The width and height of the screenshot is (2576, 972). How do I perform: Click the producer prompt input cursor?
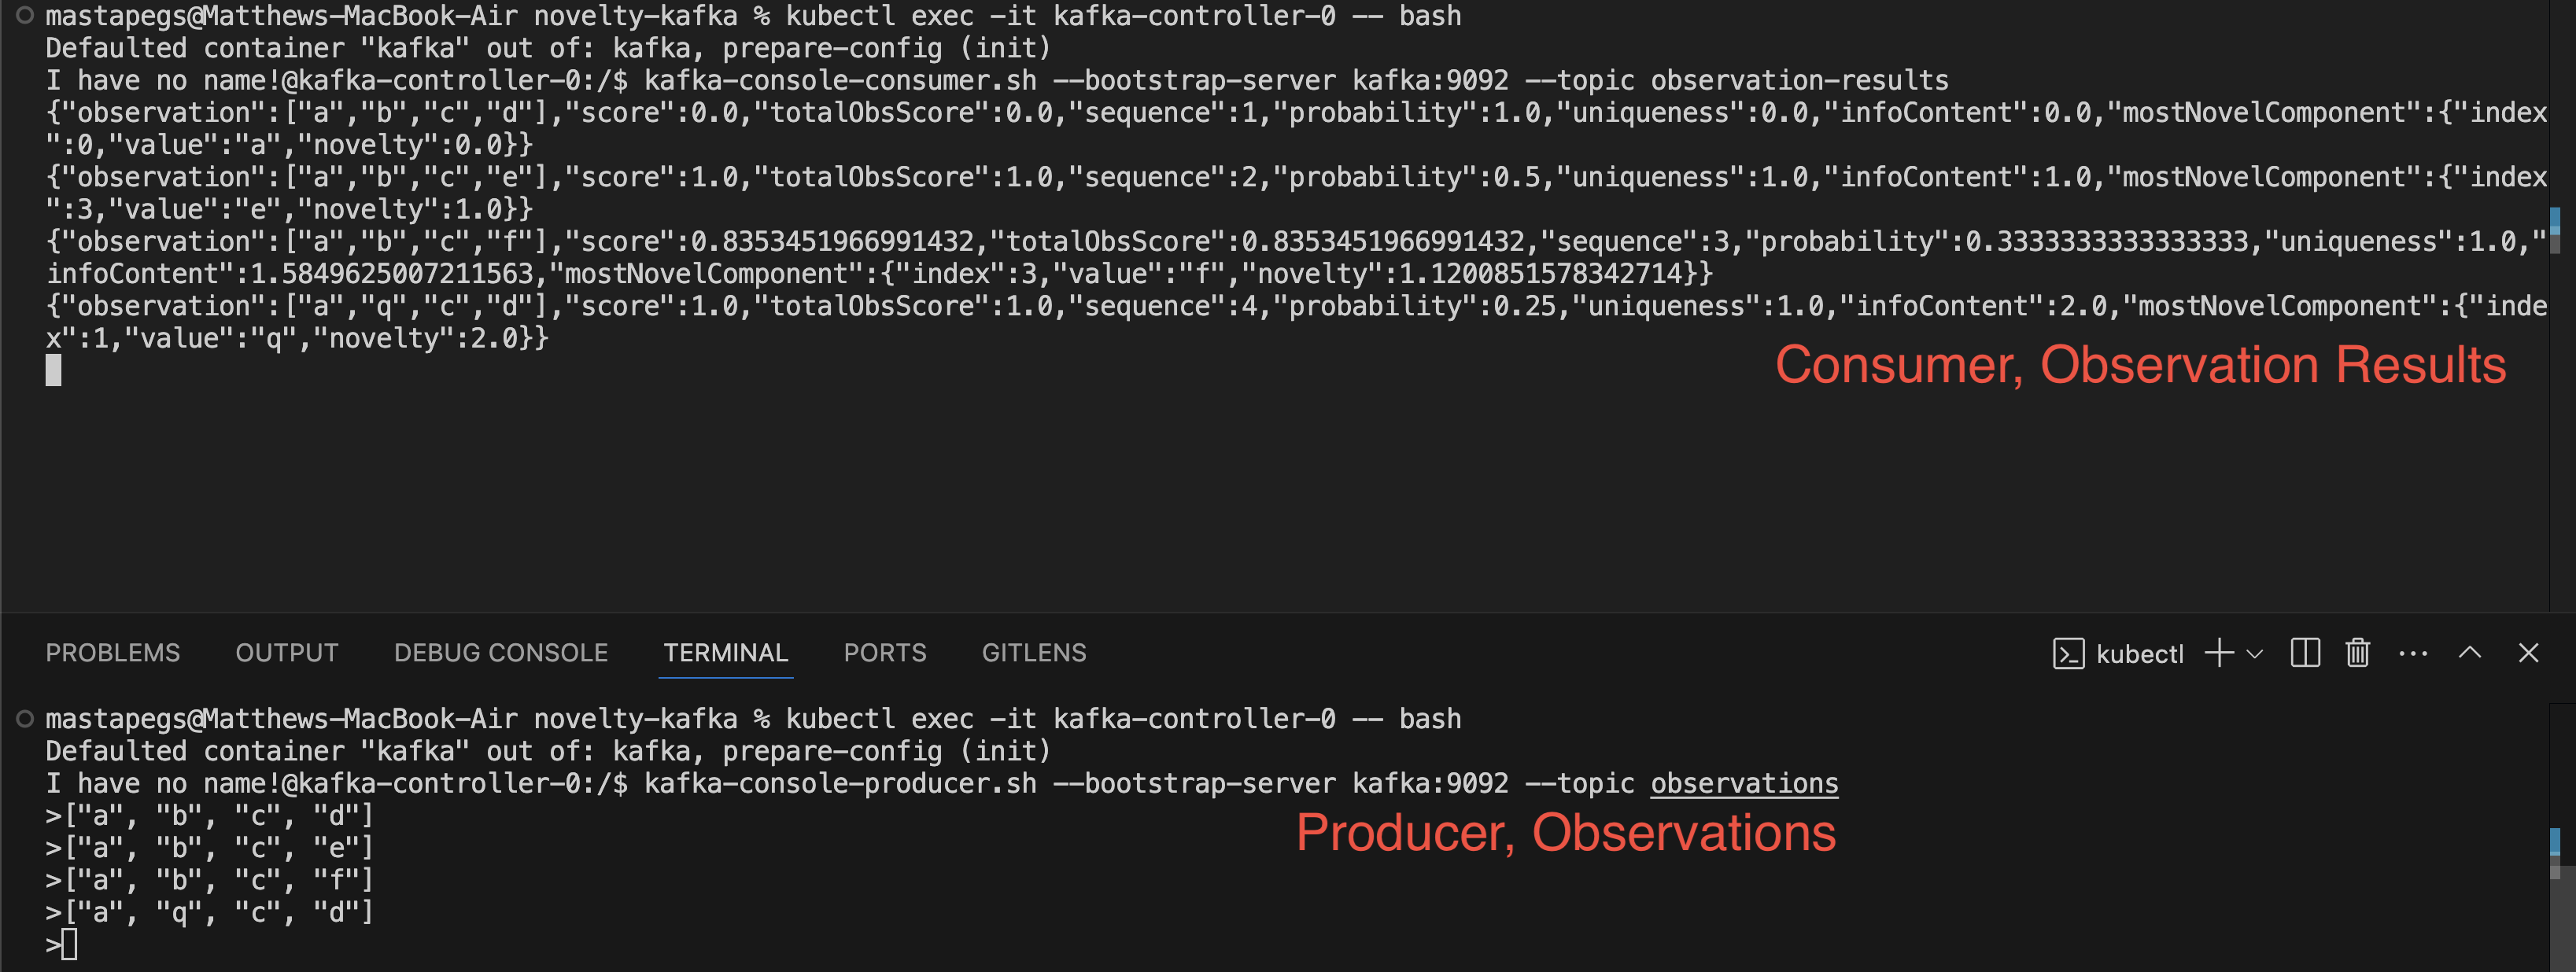point(69,944)
